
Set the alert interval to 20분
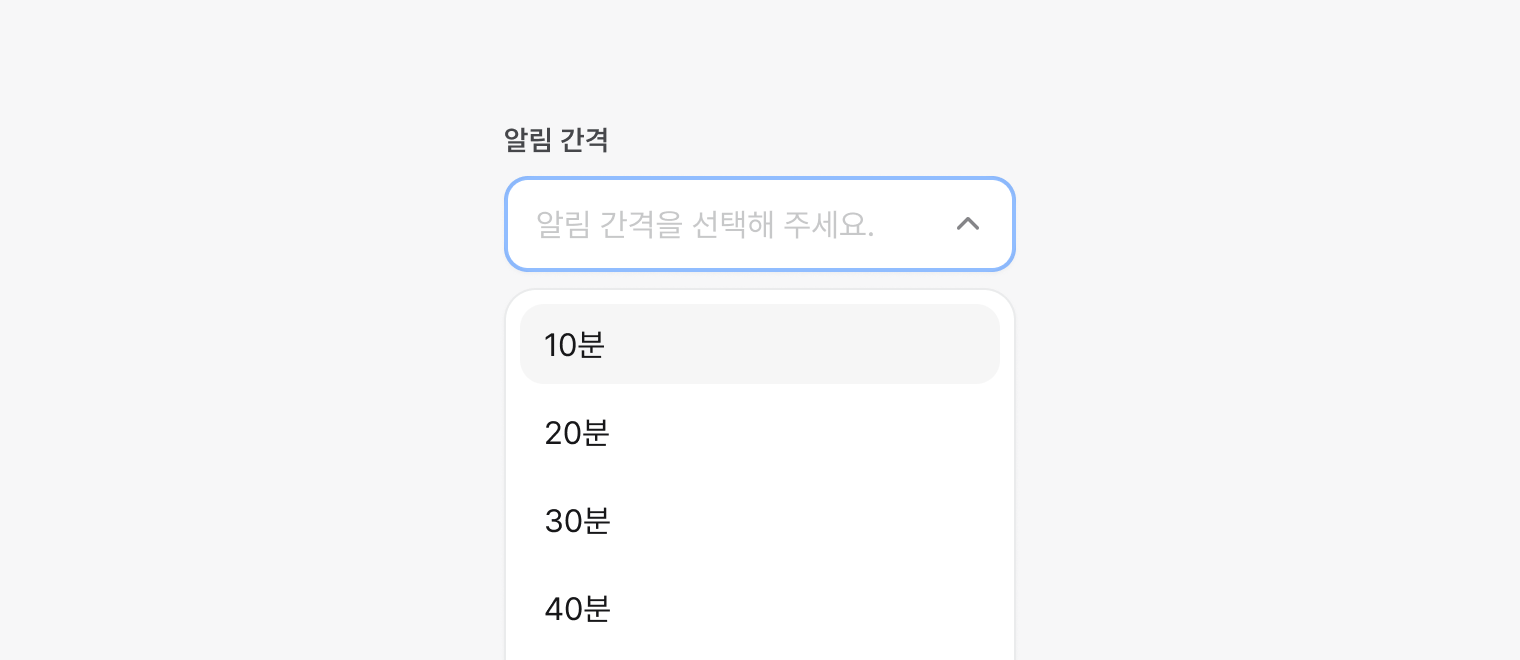[760, 433]
